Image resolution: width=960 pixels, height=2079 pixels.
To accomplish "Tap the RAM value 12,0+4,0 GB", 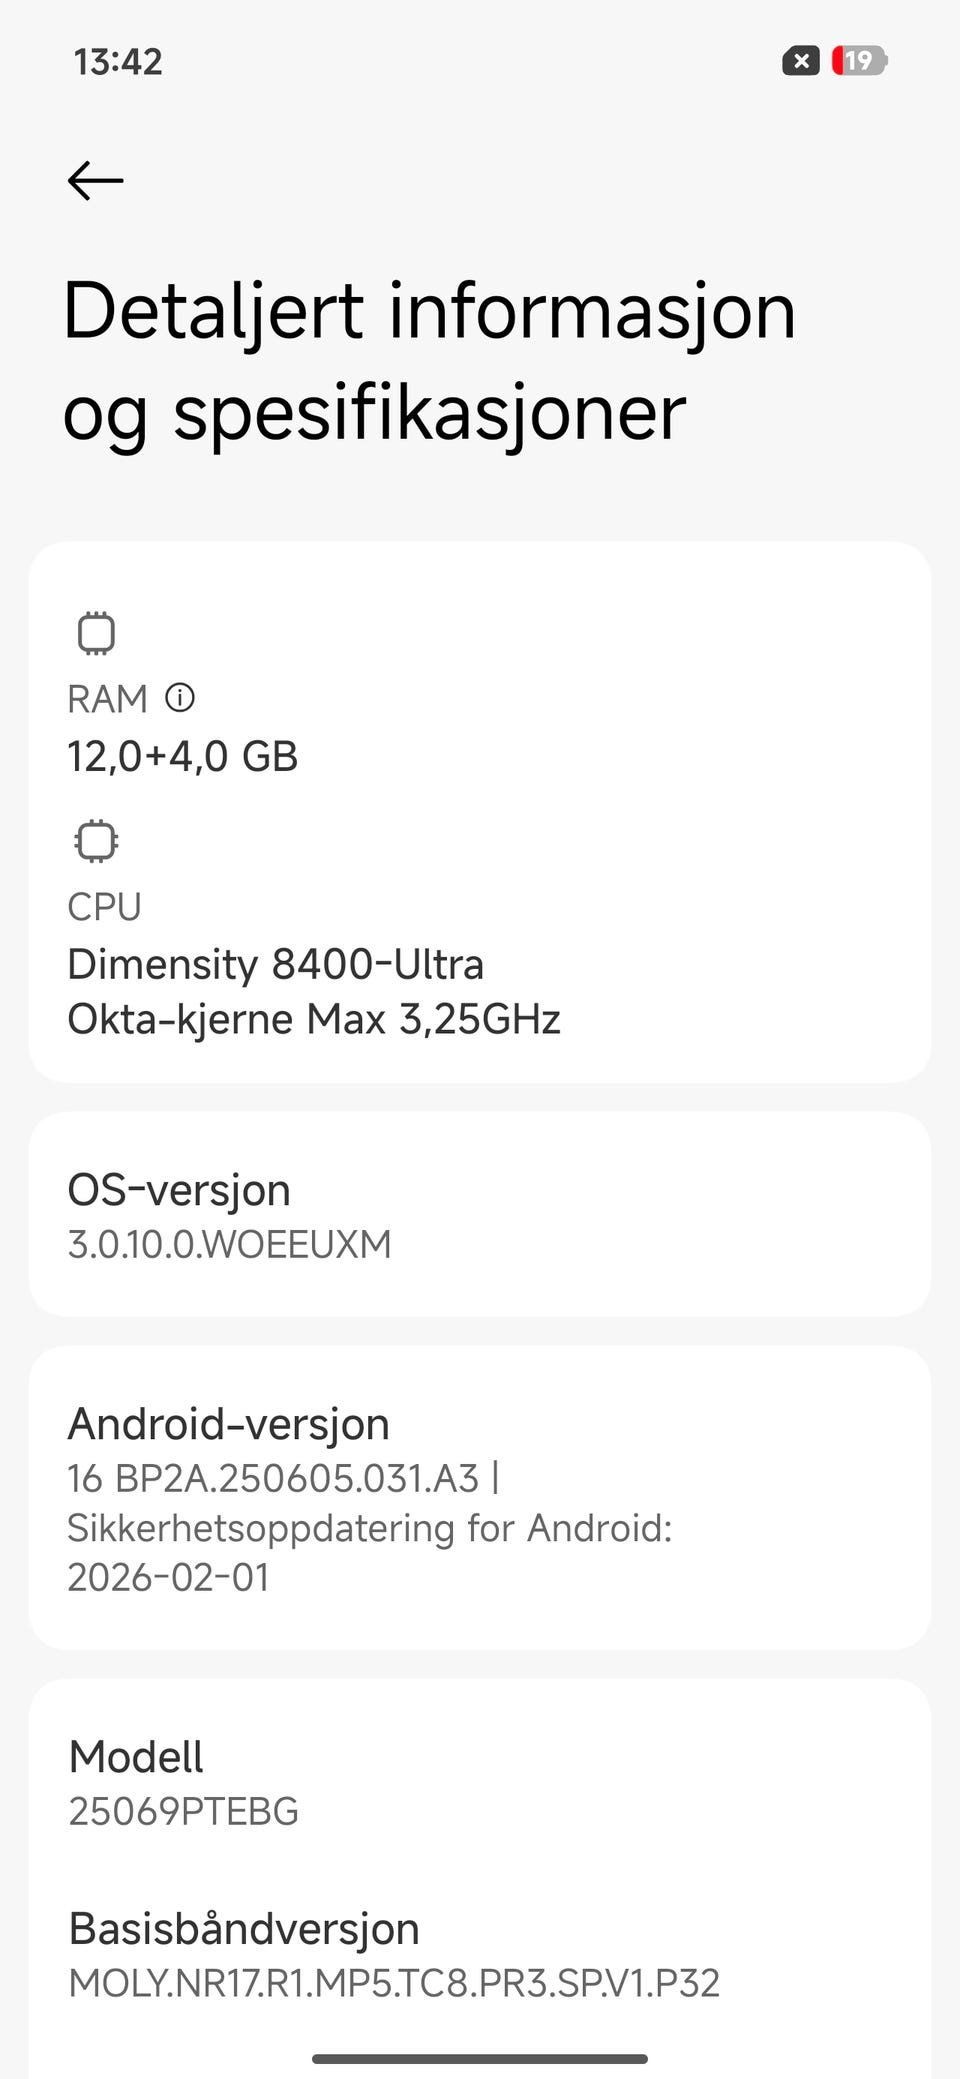I will [x=183, y=756].
